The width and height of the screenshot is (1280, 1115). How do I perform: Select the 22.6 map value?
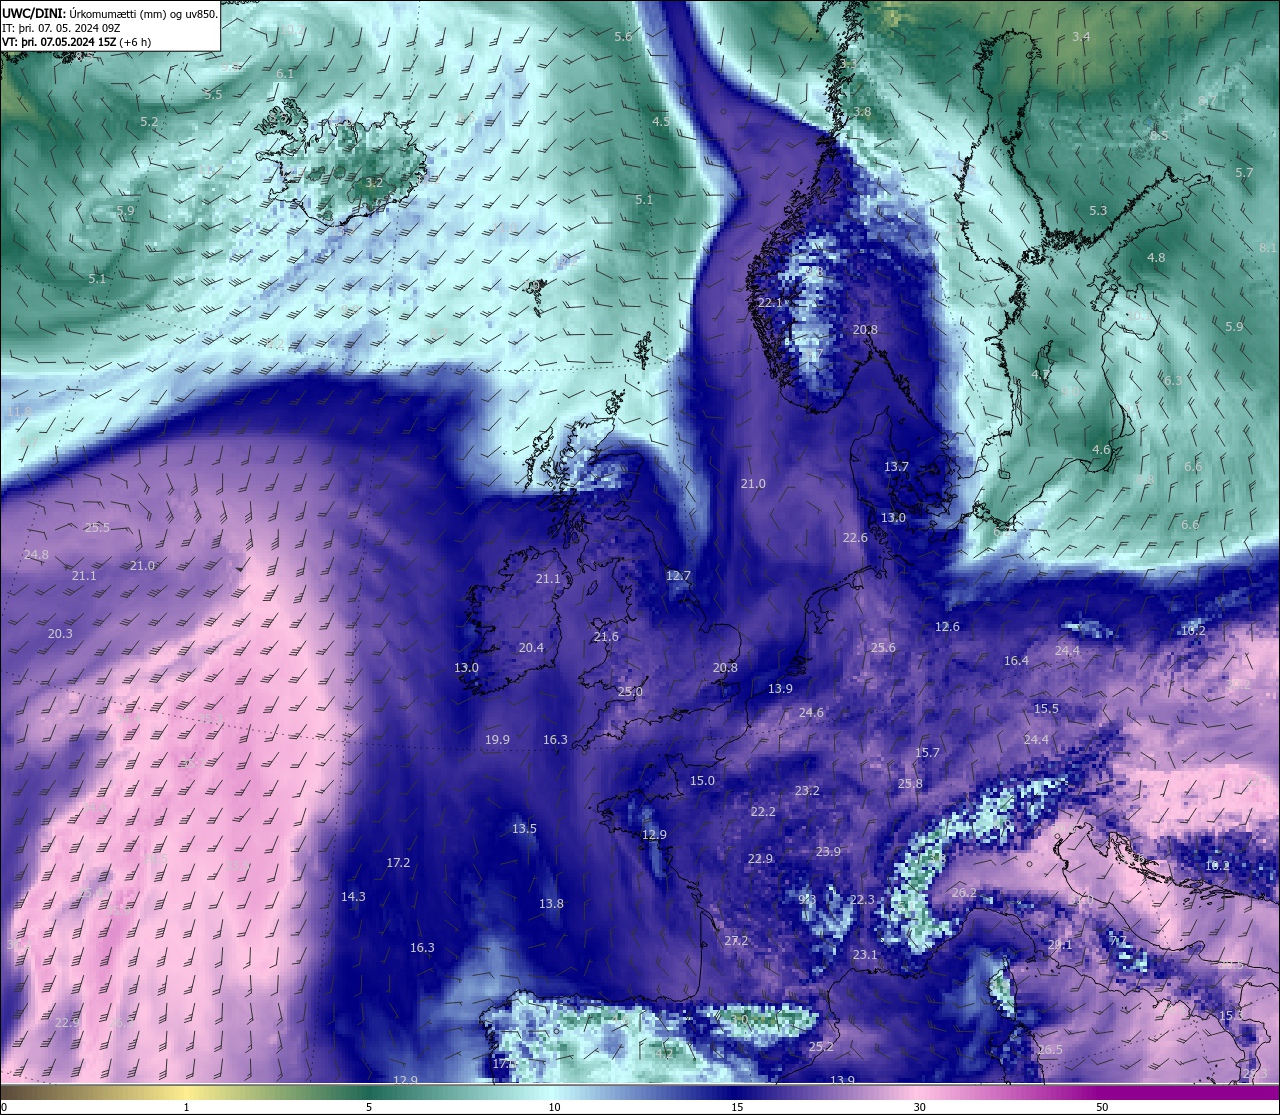pos(855,538)
